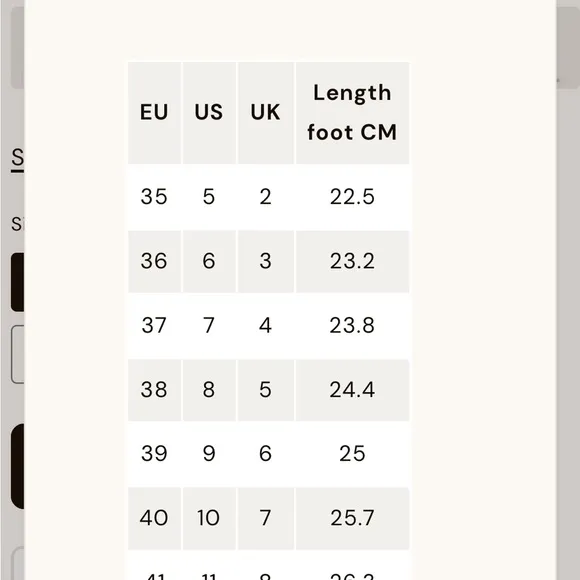The width and height of the screenshot is (580, 580).
Task: Click the US column header
Action: pyautogui.click(x=209, y=112)
